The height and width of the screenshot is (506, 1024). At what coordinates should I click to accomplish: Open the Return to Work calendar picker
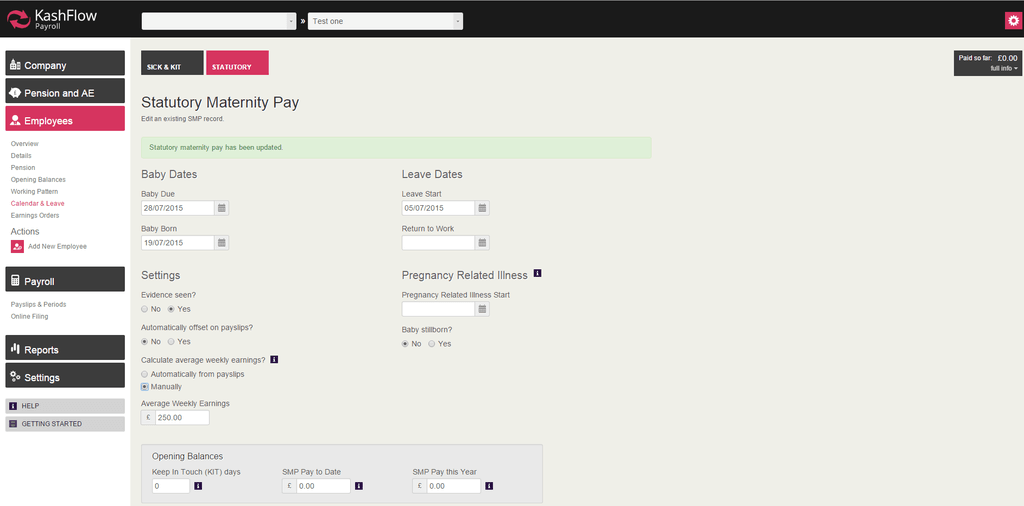pyautogui.click(x=482, y=243)
